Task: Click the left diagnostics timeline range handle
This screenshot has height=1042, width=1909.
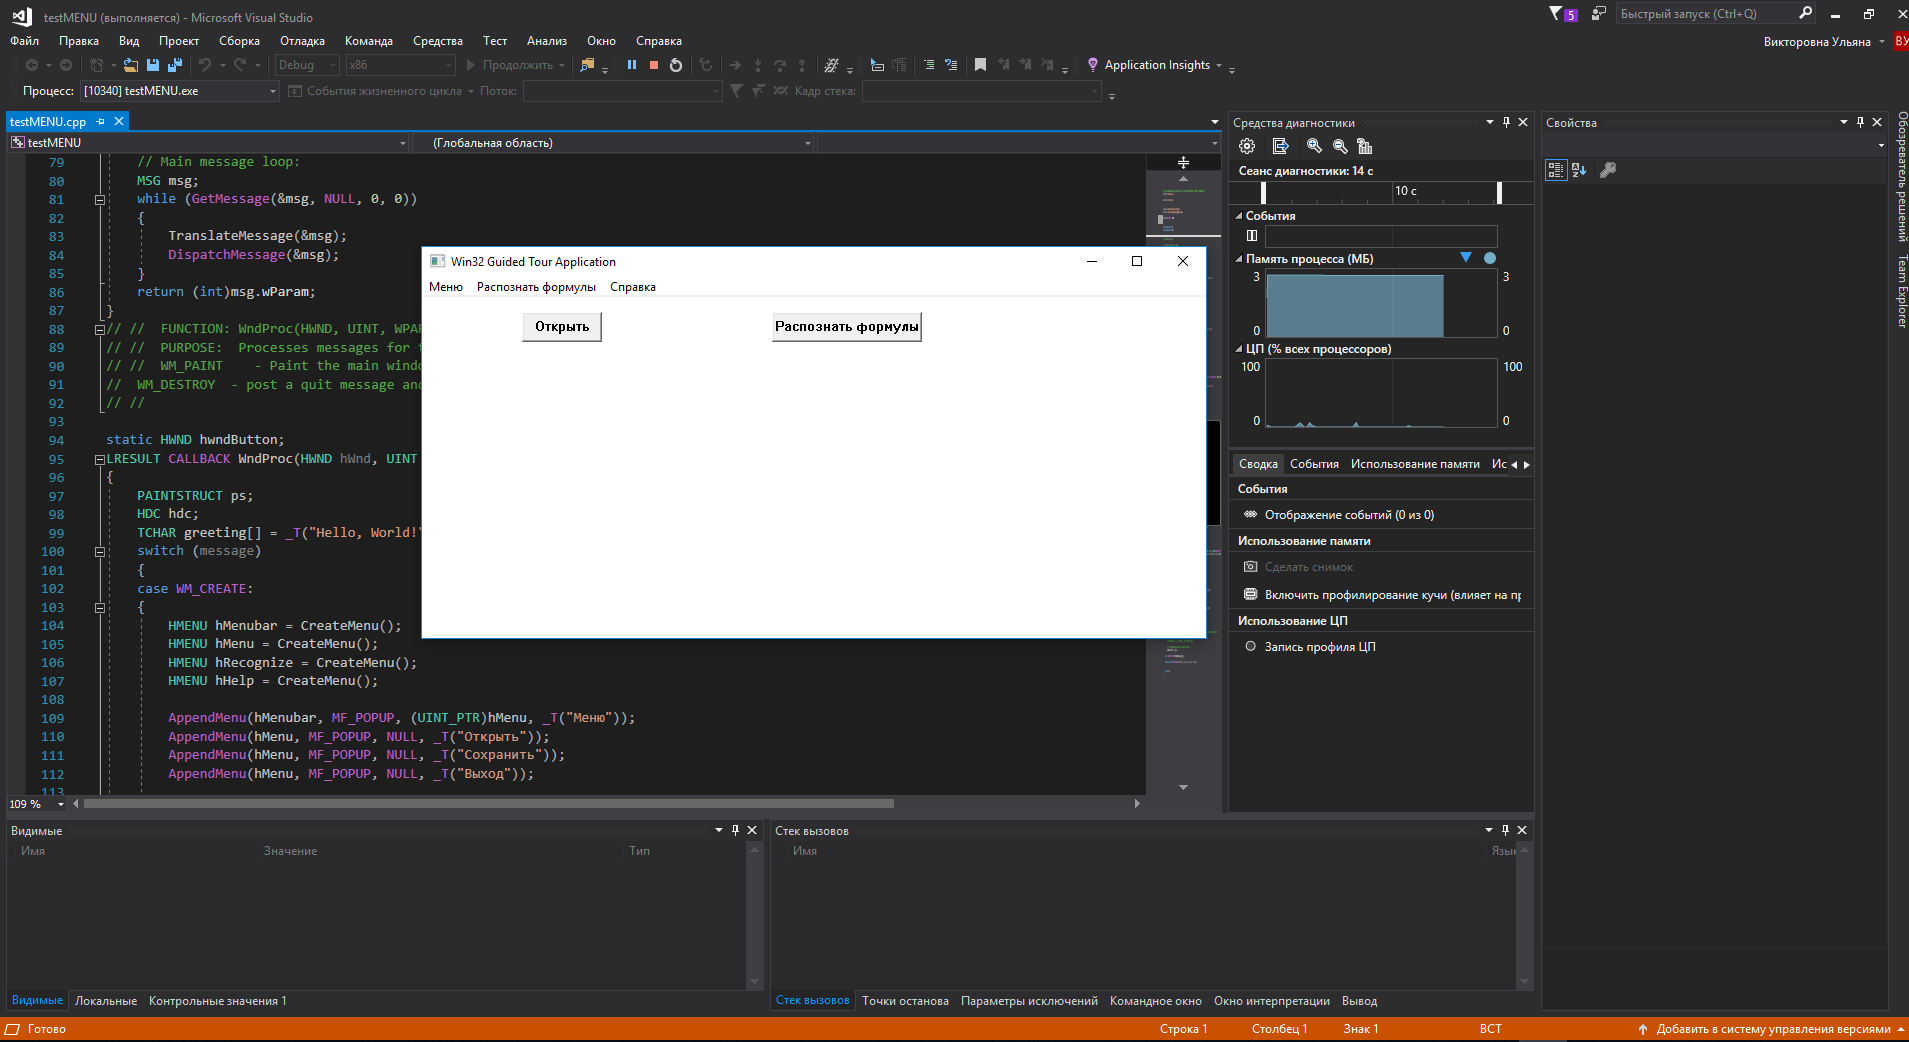Action: tap(1264, 192)
